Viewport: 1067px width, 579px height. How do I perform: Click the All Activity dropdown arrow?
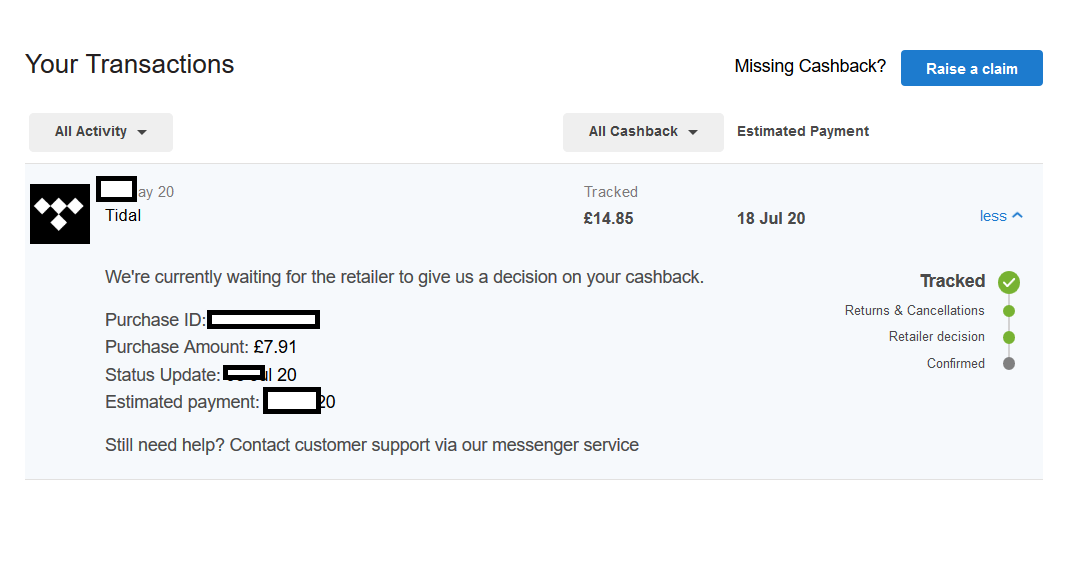(x=142, y=133)
